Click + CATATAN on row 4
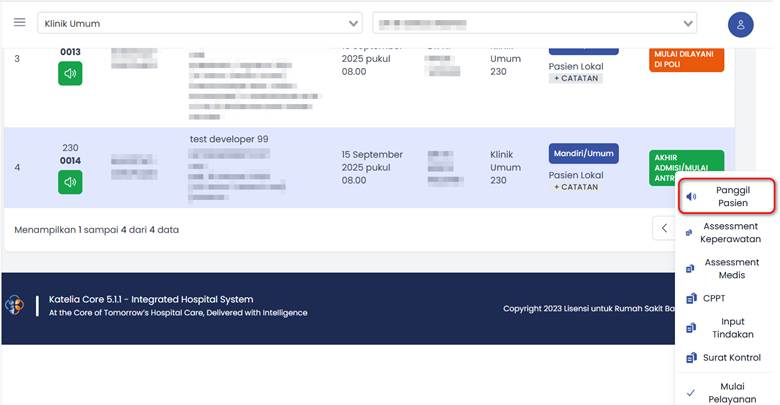Screen dimensions: 780x405 pyautogui.click(x=575, y=187)
